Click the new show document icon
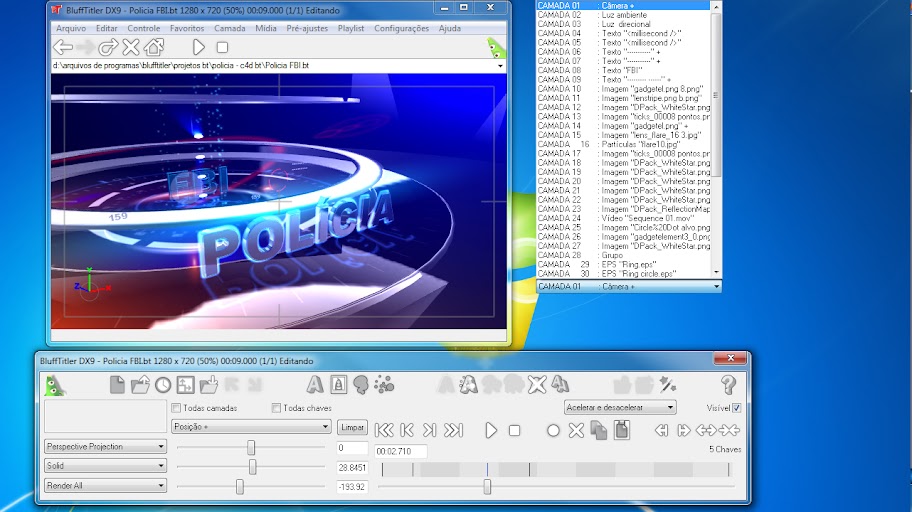 coord(117,384)
